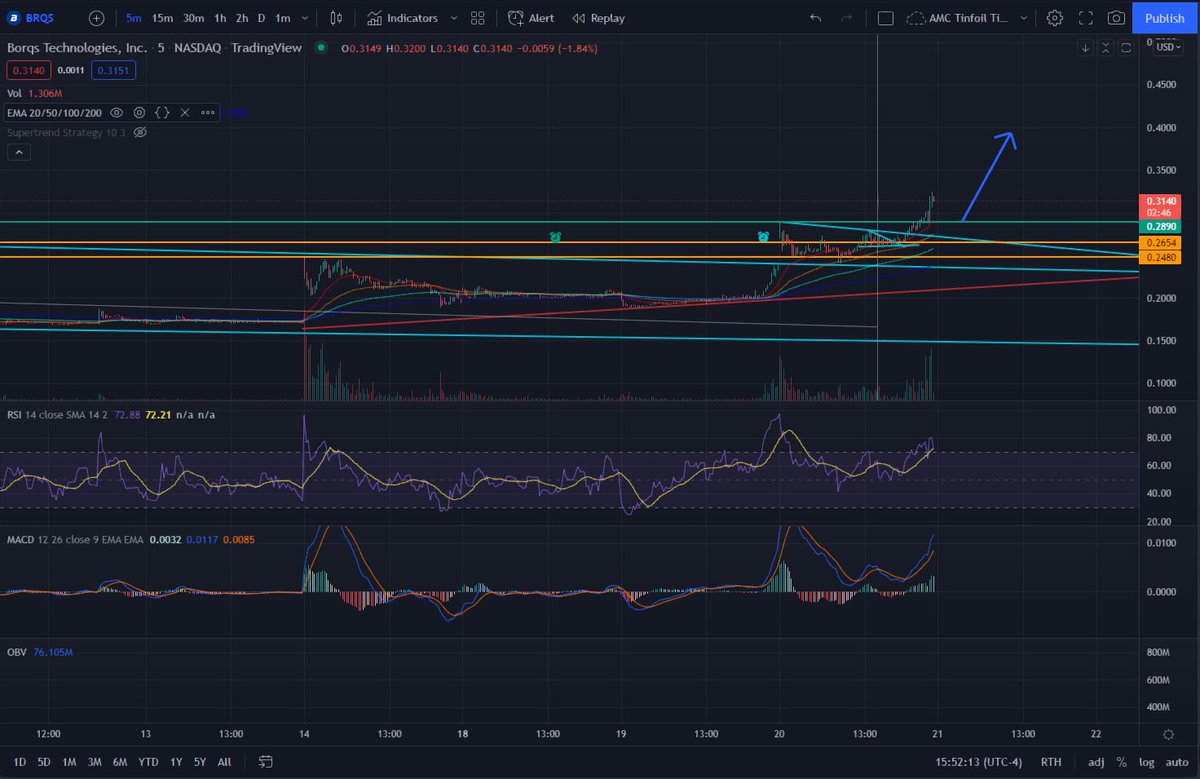Screen dimensions: 1200x779
Task: Click the second alarm clock alert marker
Action: click(763, 237)
